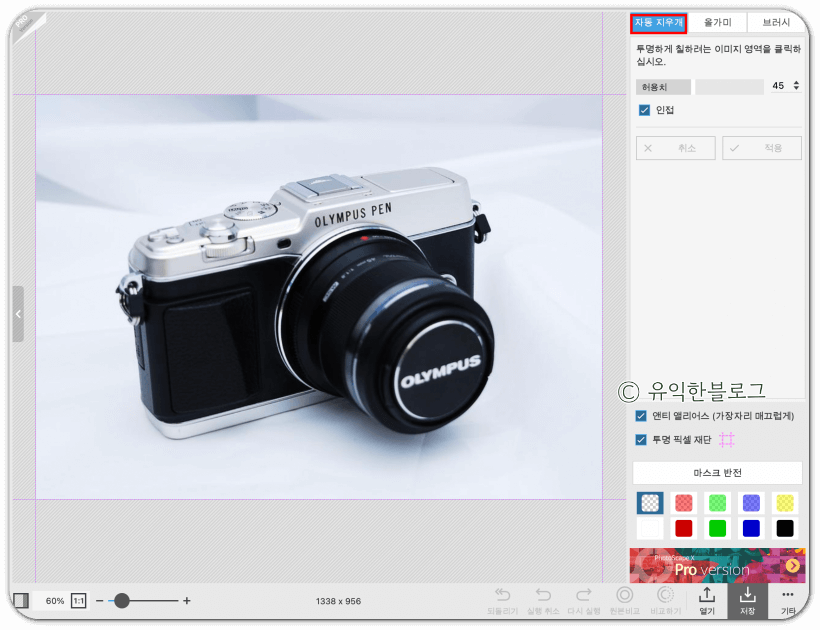This screenshot has width=820, height=630.
Task: Click the zoom slider handle
Action: [121, 601]
